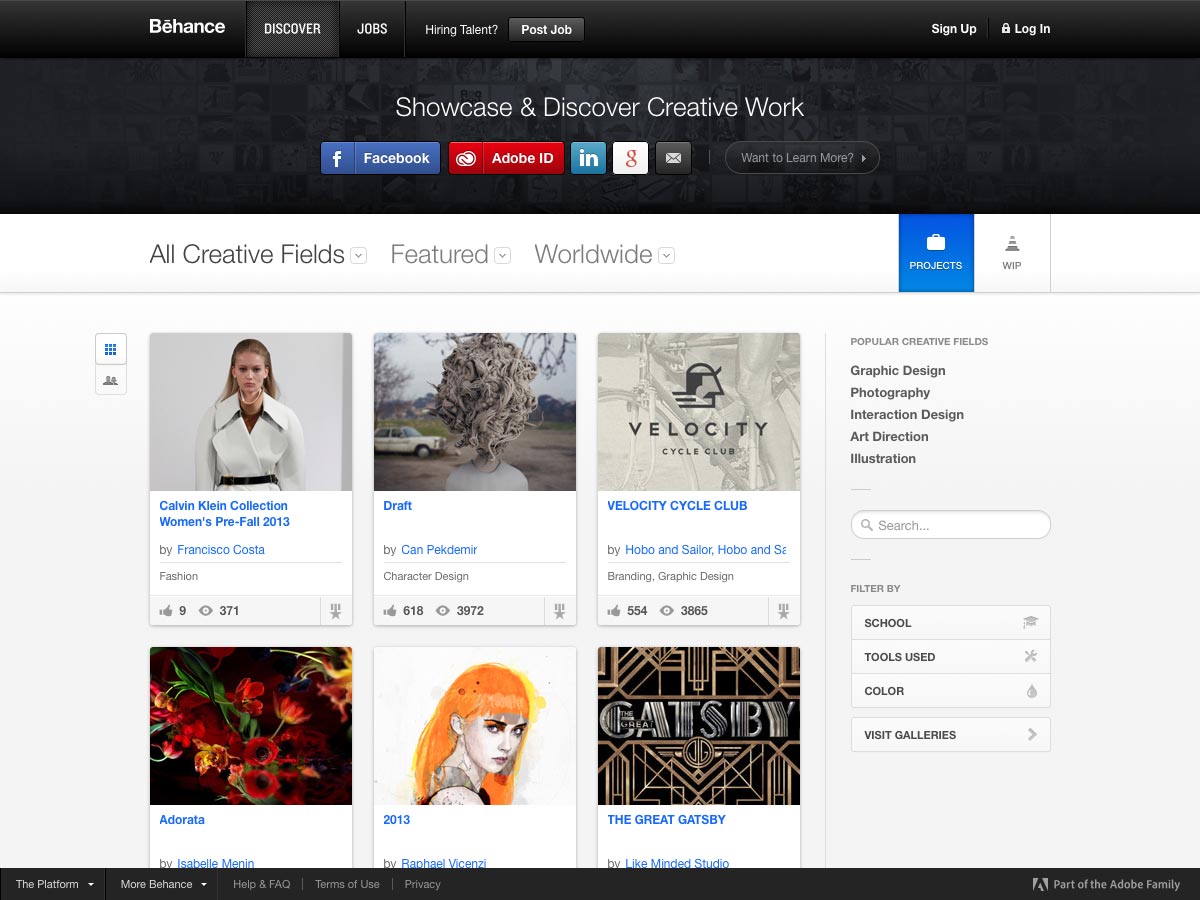The width and height of the screenshot is (1200, 900).
Task: Open the Draft project thumbnail
Action: pos(475,412)
